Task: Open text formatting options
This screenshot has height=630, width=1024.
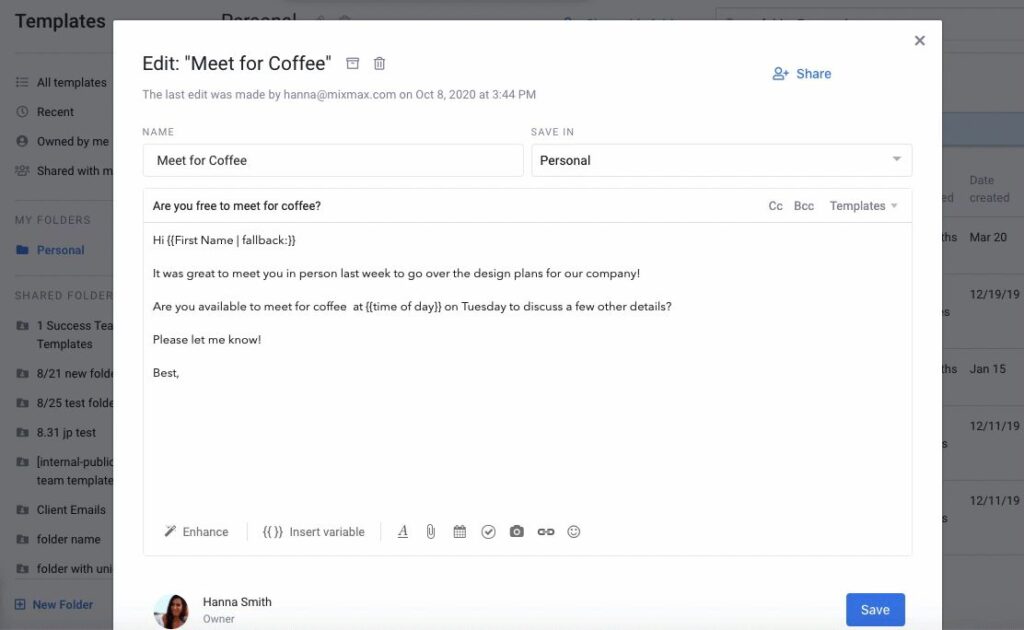Action: [x=403, y=532]
